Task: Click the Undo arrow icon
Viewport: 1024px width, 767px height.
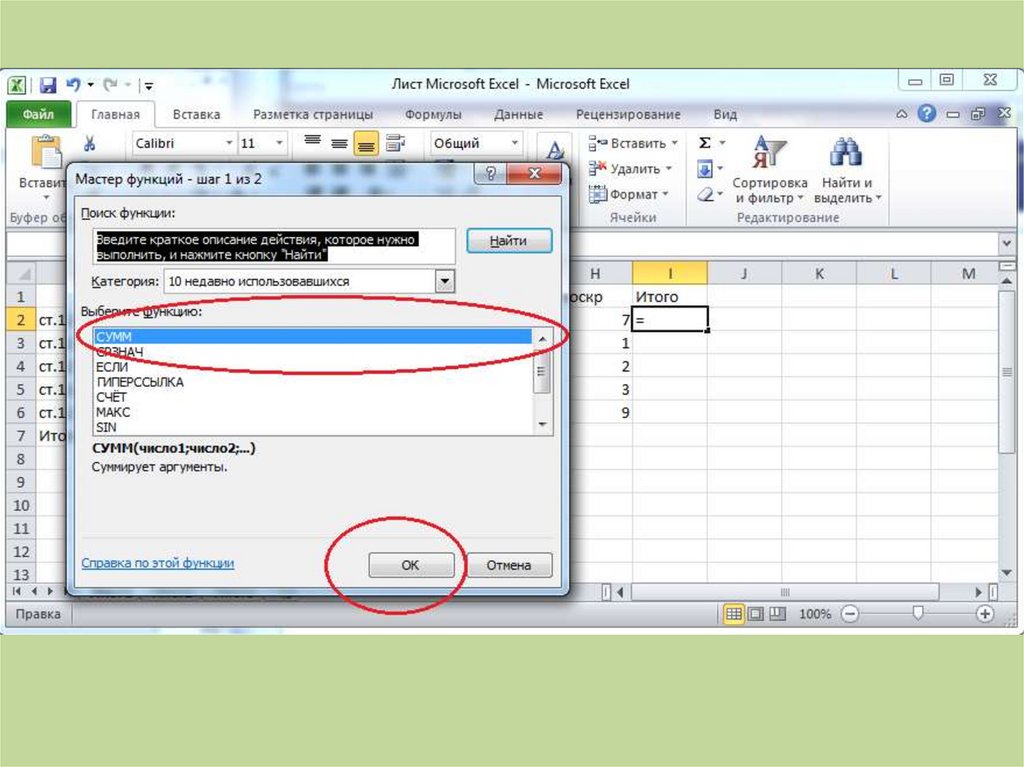Action: [74, 85]
